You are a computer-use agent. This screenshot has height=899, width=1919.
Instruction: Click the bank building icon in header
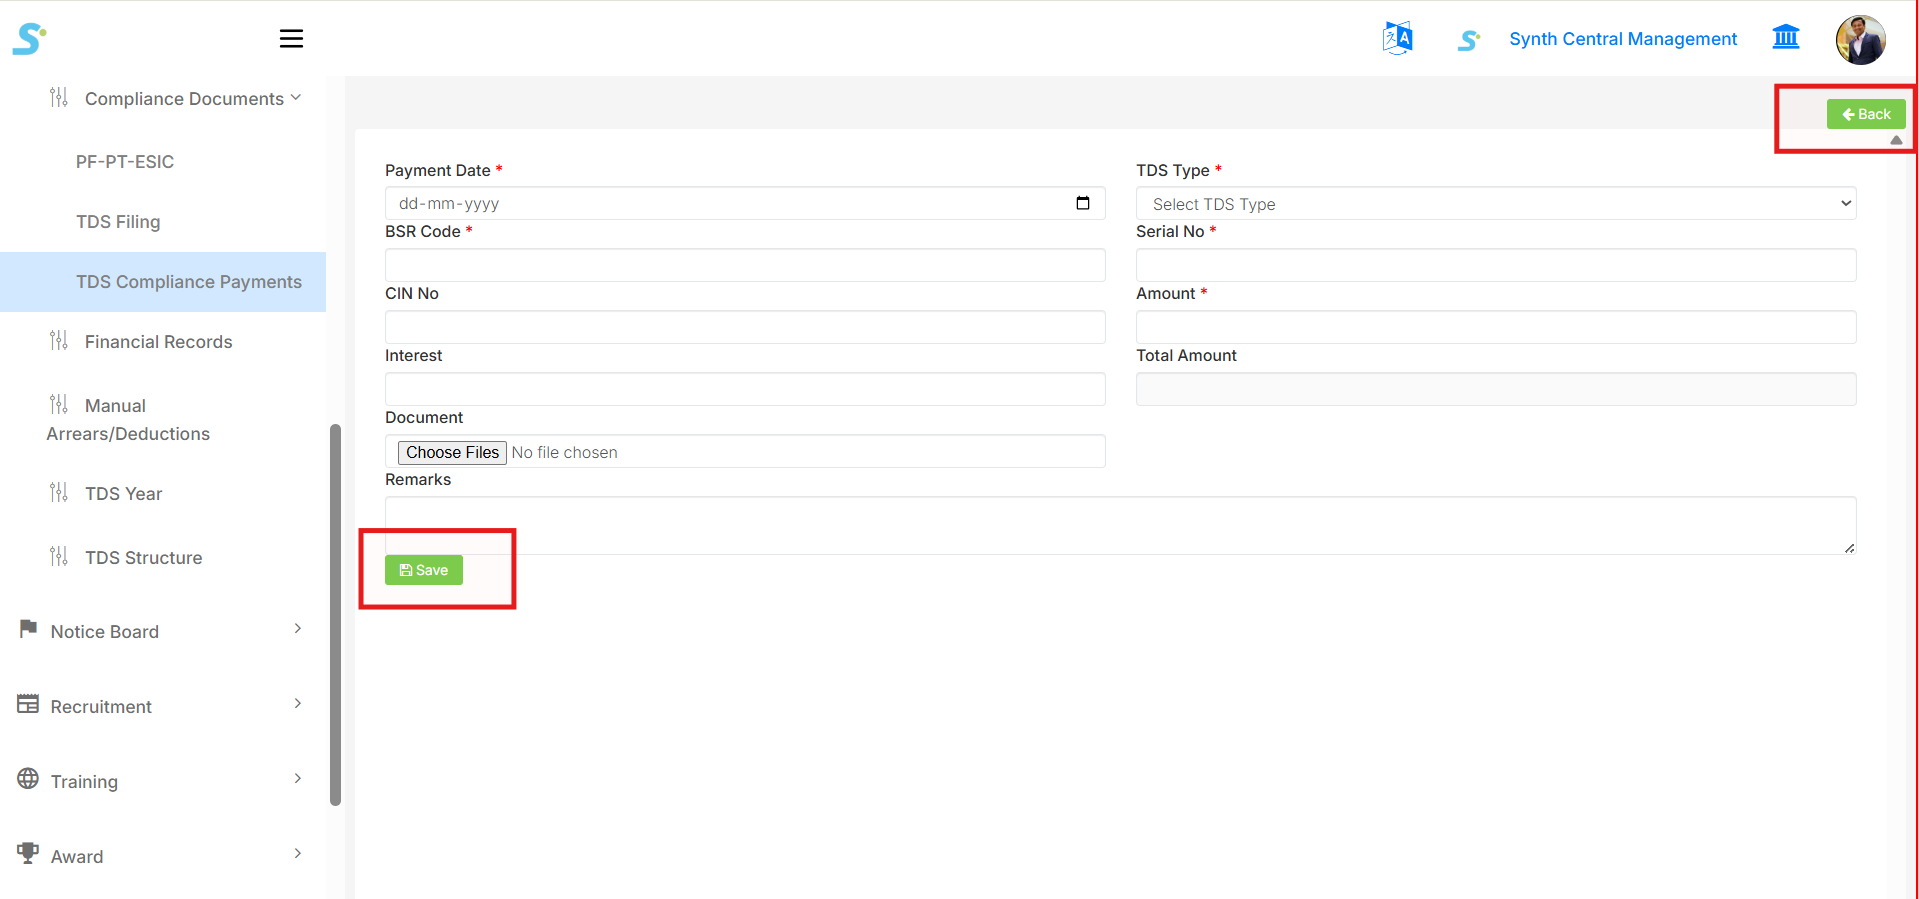(1785, 38)
